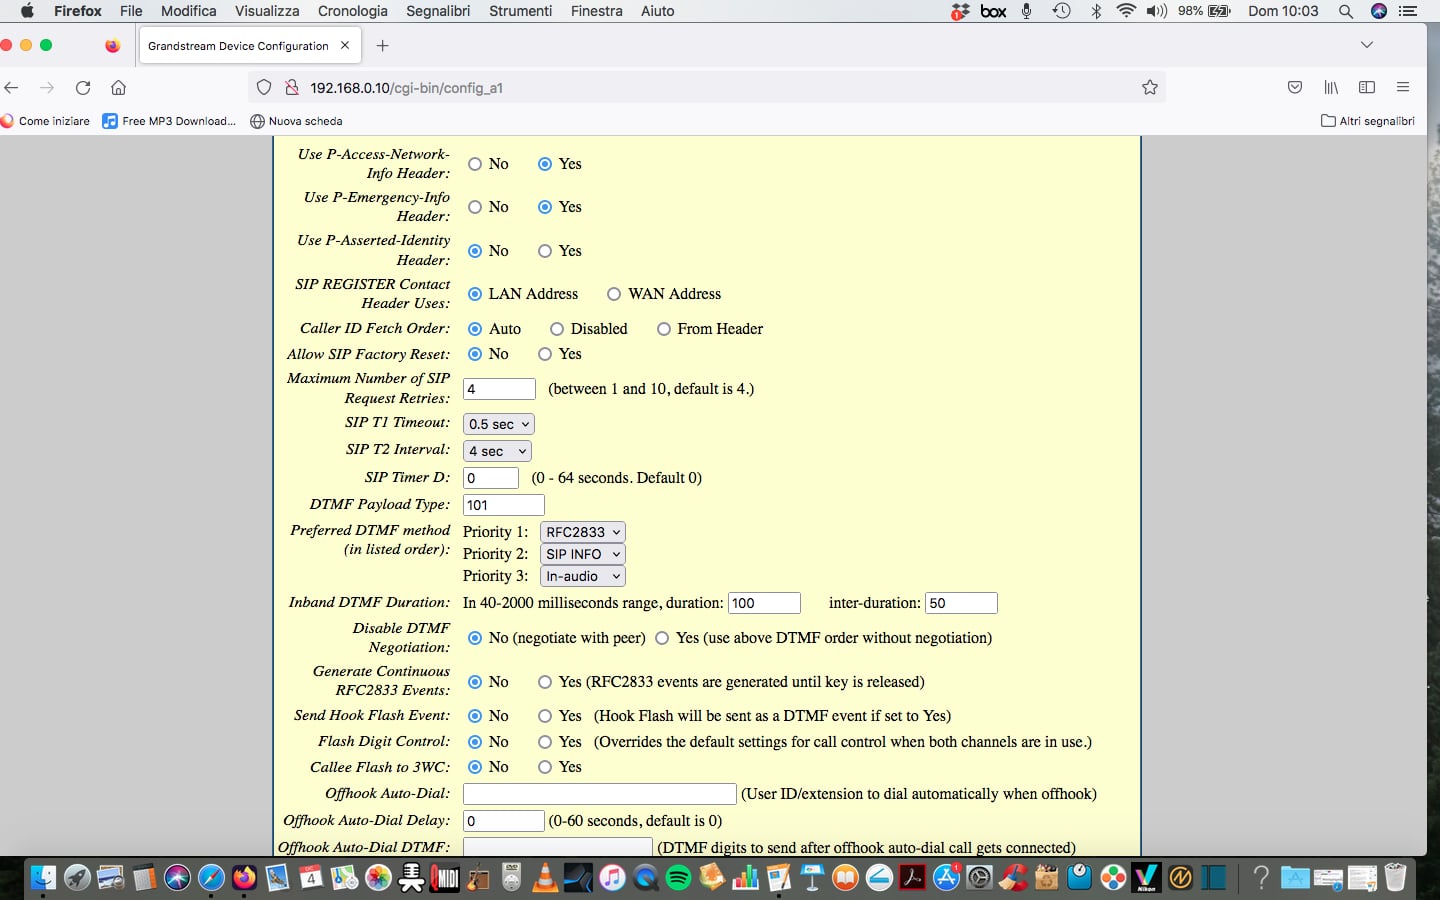The image size is (1440, 900).
Task: Save page to Pocket
Action: point(1295,88)
